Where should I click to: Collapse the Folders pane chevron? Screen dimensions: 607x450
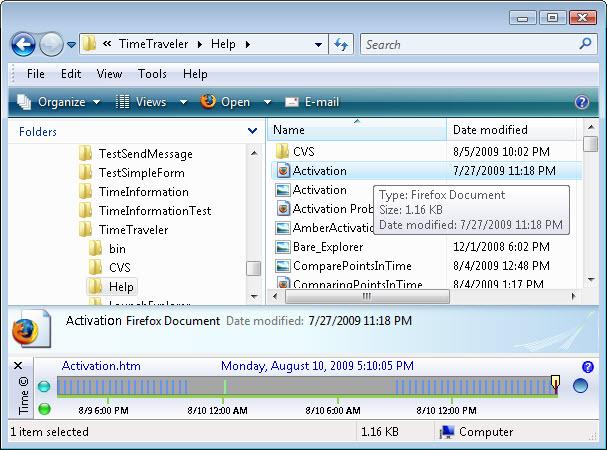252,131
